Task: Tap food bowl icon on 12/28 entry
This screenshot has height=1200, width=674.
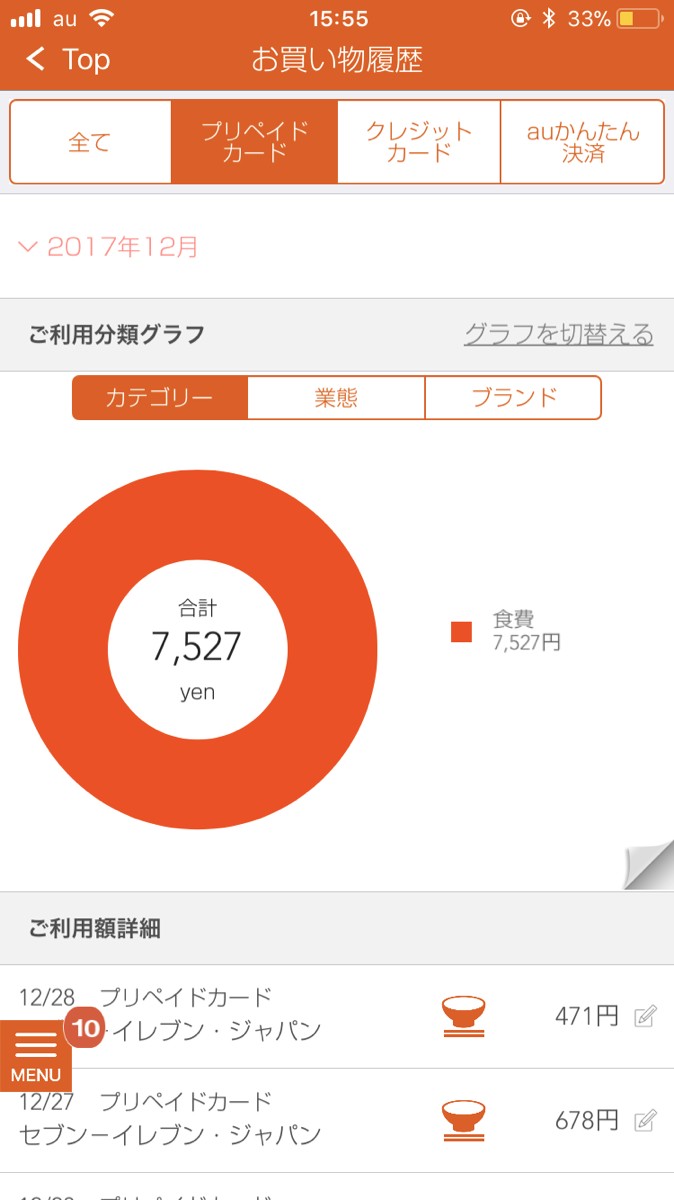Action: tap(463, 1017)
